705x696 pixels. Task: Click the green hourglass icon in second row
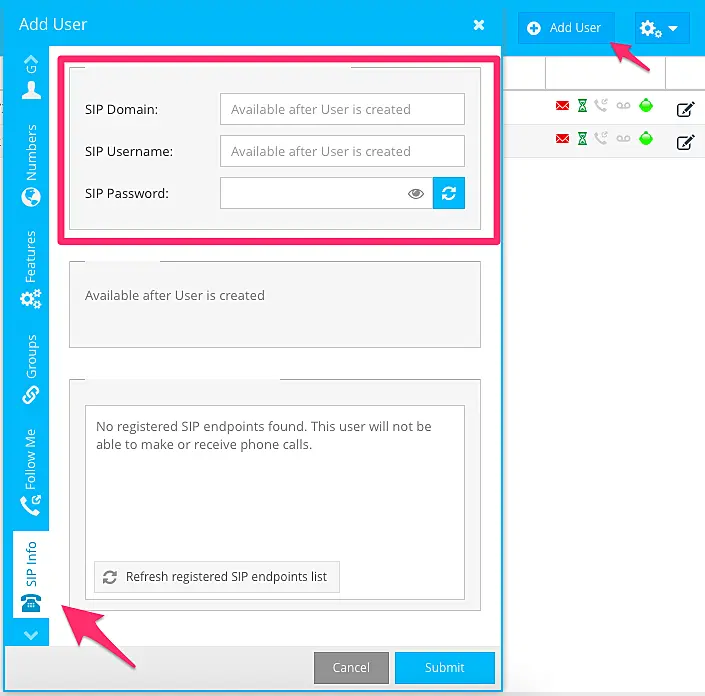582,138
